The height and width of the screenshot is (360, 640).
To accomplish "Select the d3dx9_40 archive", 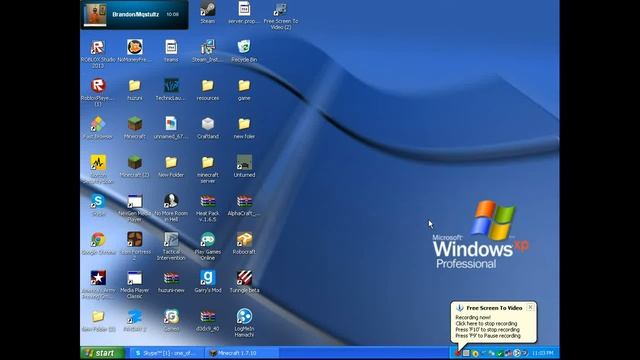I will 207,320.
